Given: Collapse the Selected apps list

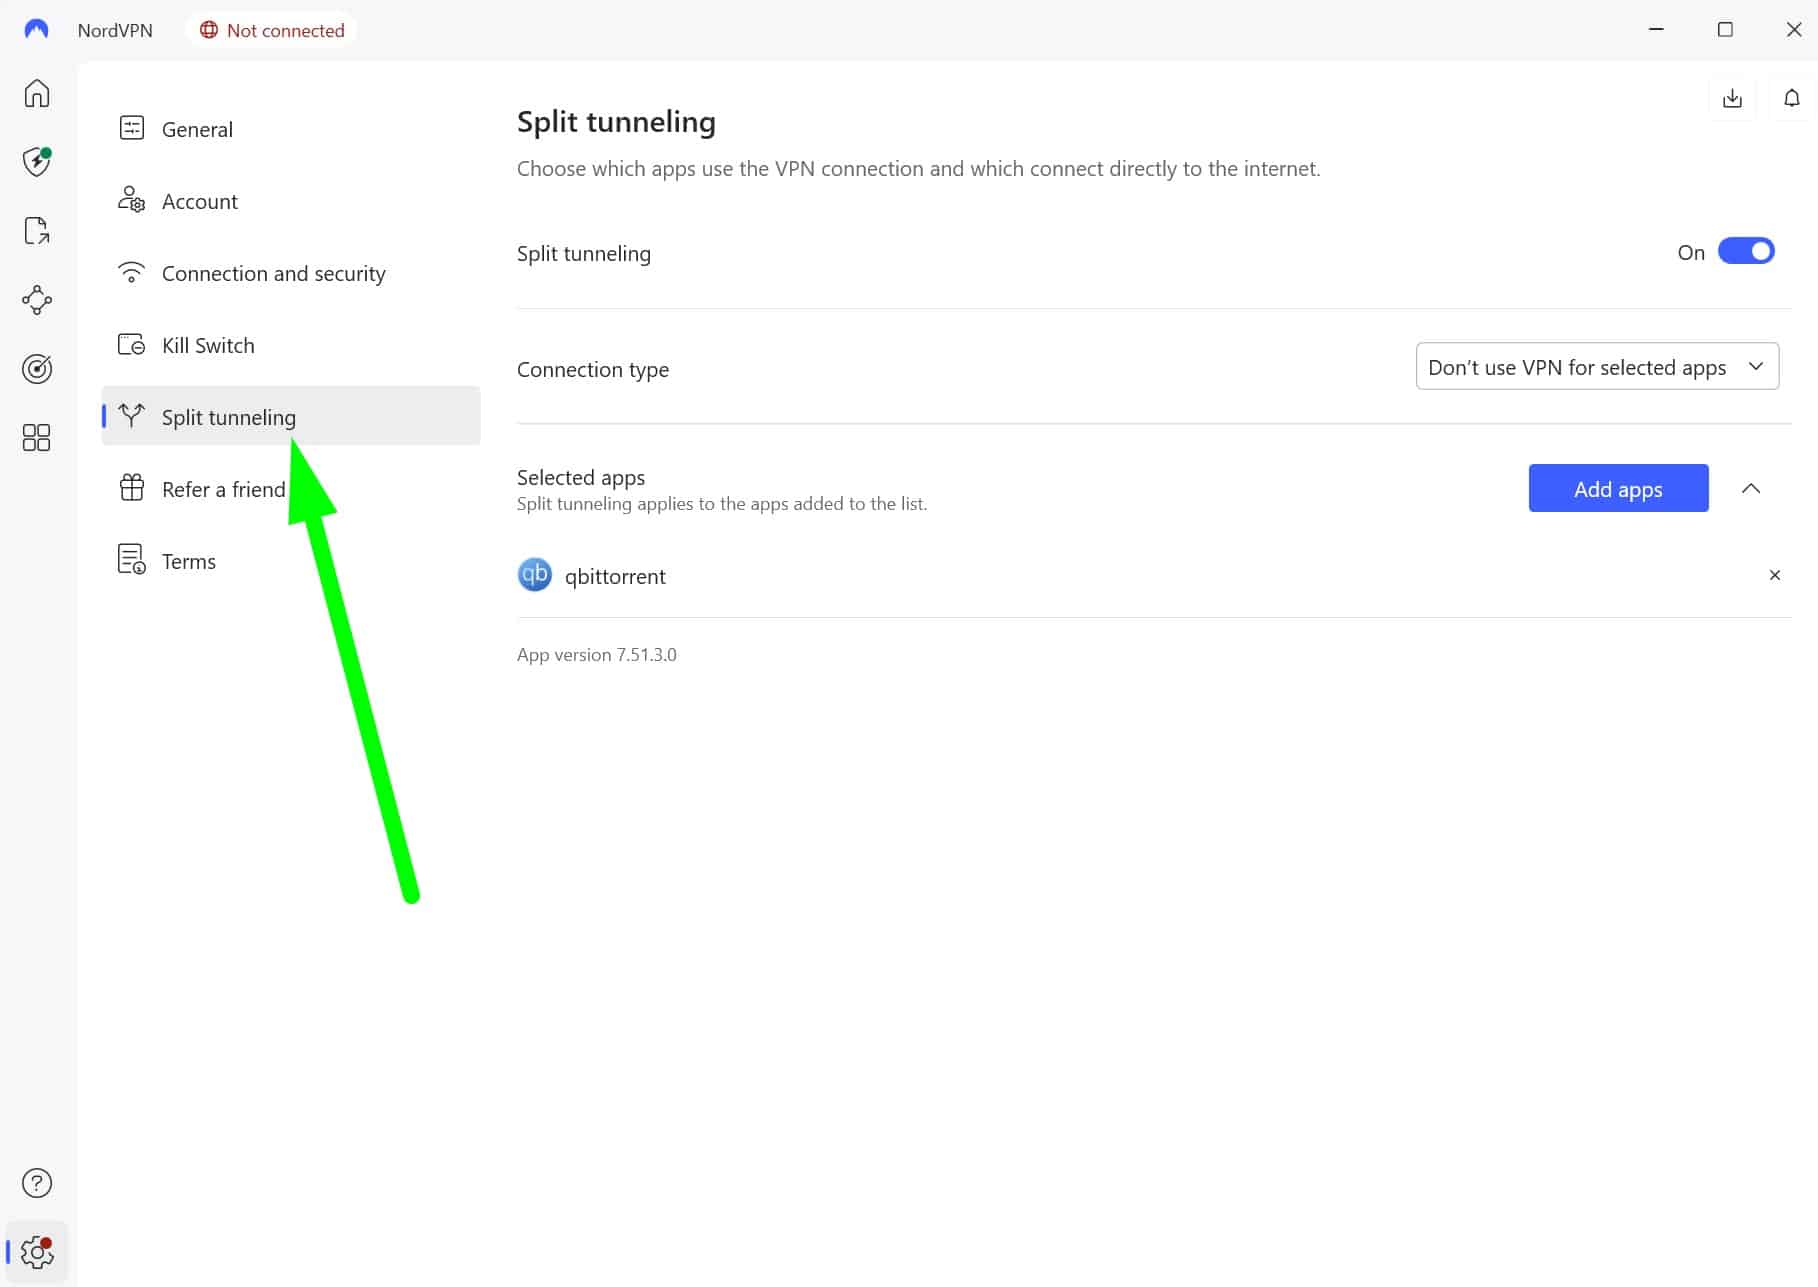Looking at the screenshot, I should (x=1750, y=488).
